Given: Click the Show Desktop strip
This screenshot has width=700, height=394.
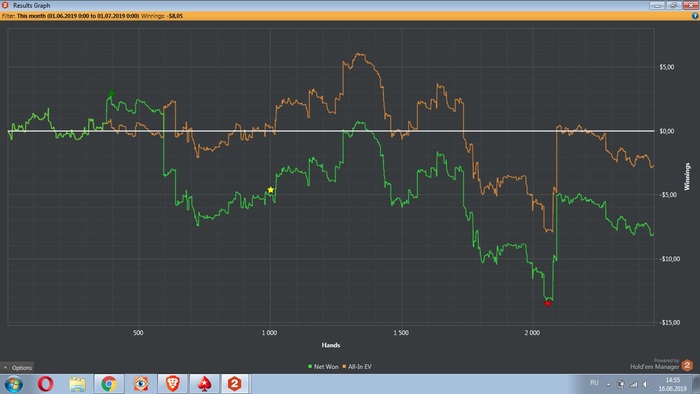Looking at the screenshot, I should 696,384.
